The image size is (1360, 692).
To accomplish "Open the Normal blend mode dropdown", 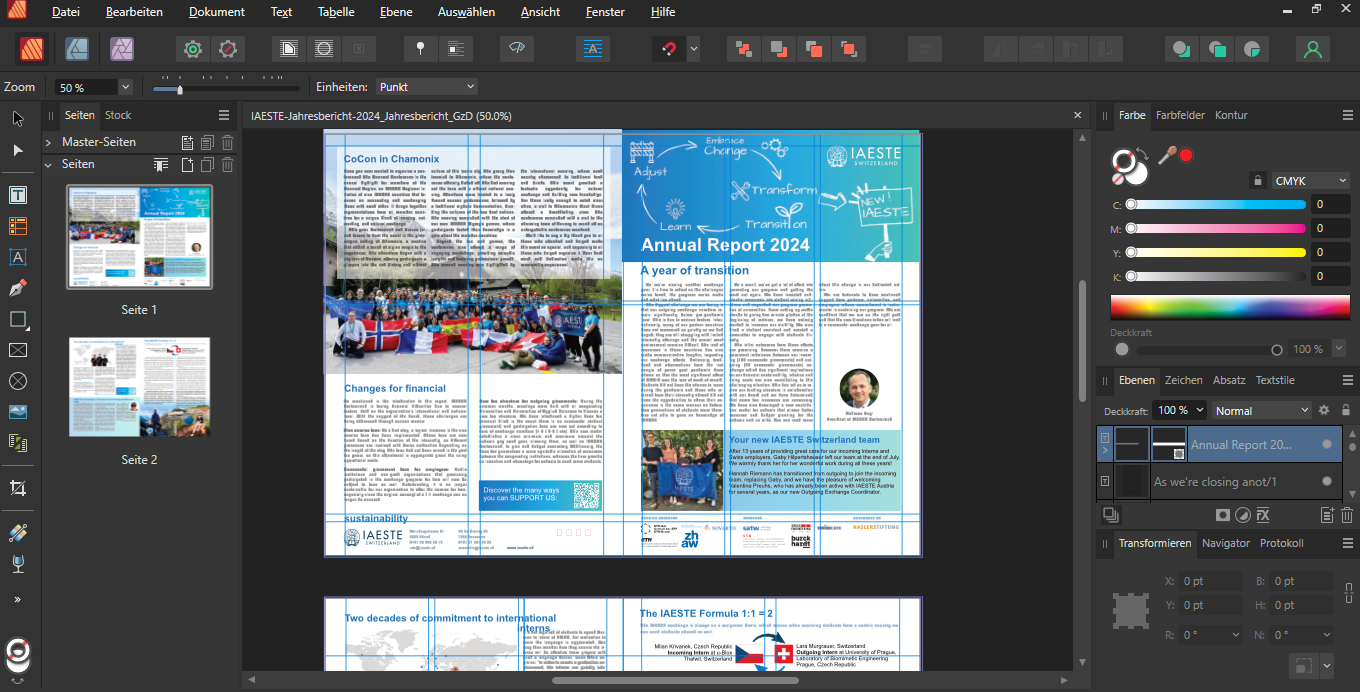I will 1262,410.
